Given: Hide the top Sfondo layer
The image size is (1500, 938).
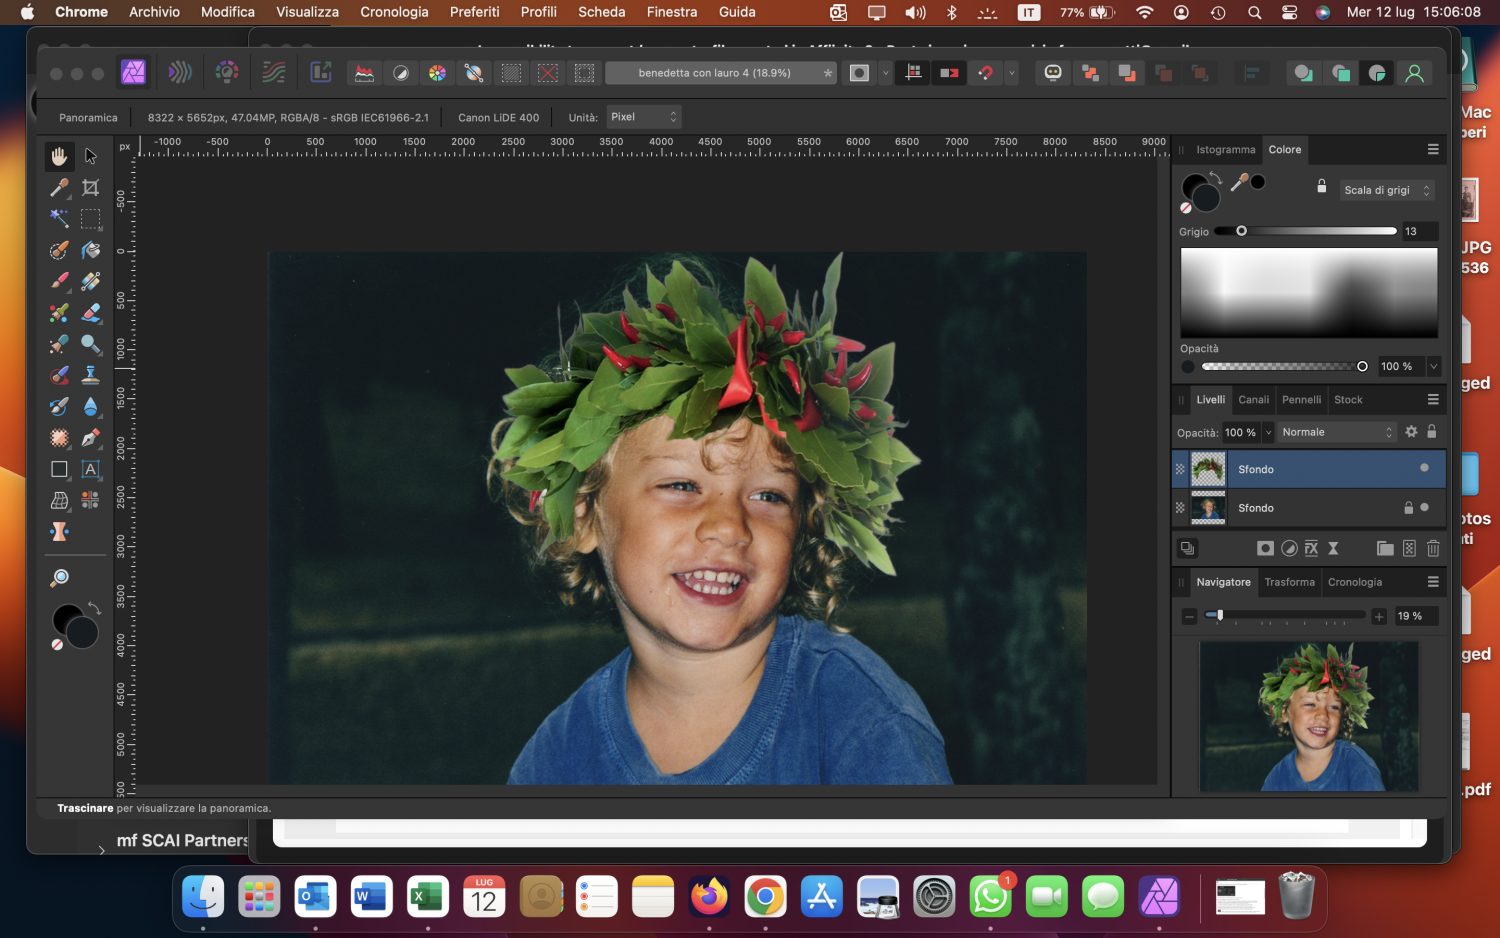Looking at the screenshot, I should [1424, 468].
